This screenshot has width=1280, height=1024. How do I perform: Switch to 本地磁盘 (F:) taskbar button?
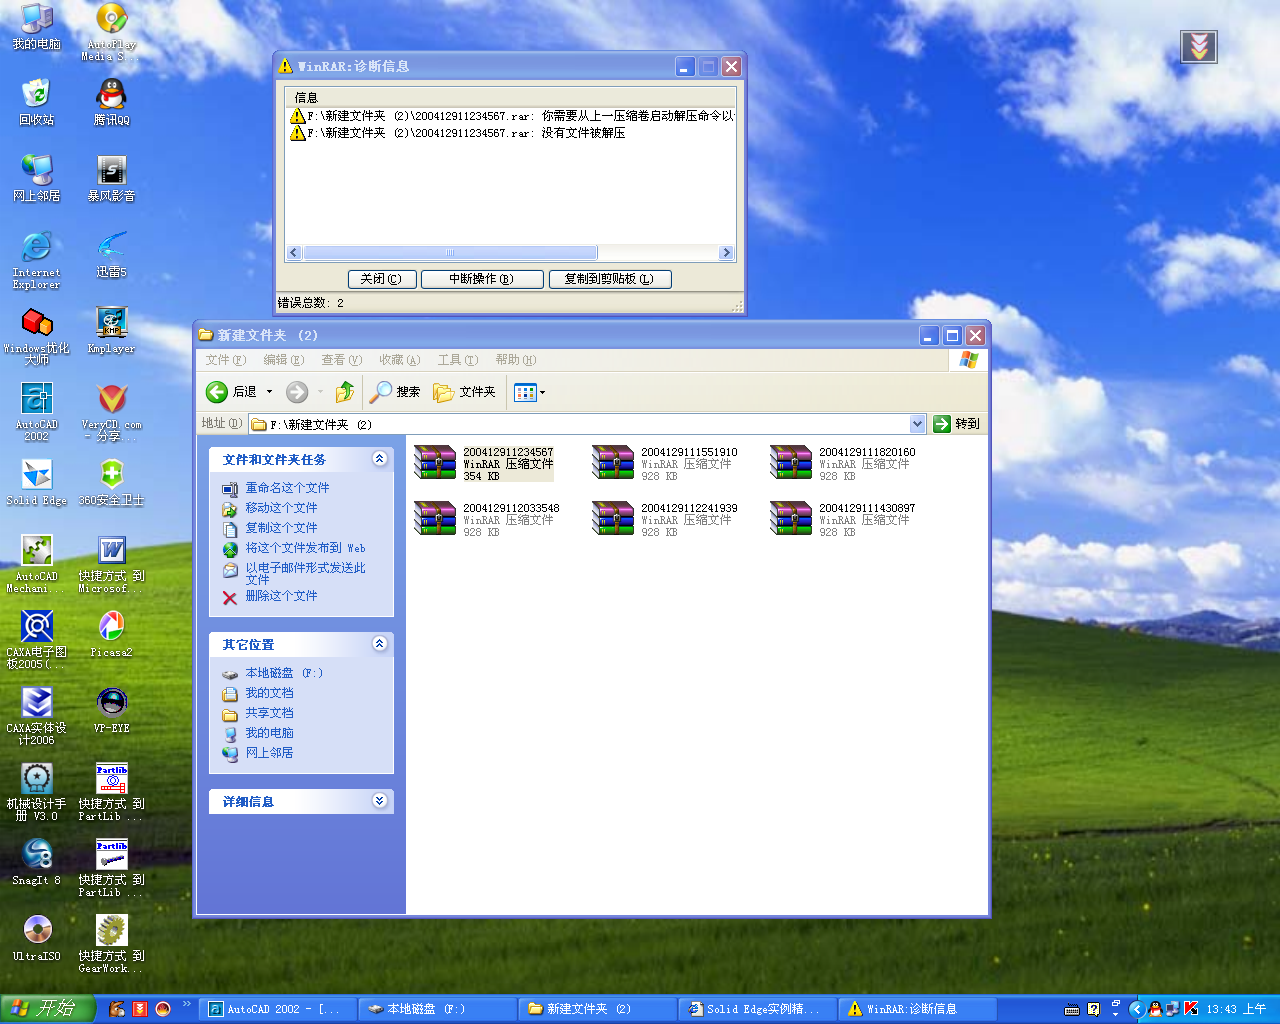(x=437, y=1009)
